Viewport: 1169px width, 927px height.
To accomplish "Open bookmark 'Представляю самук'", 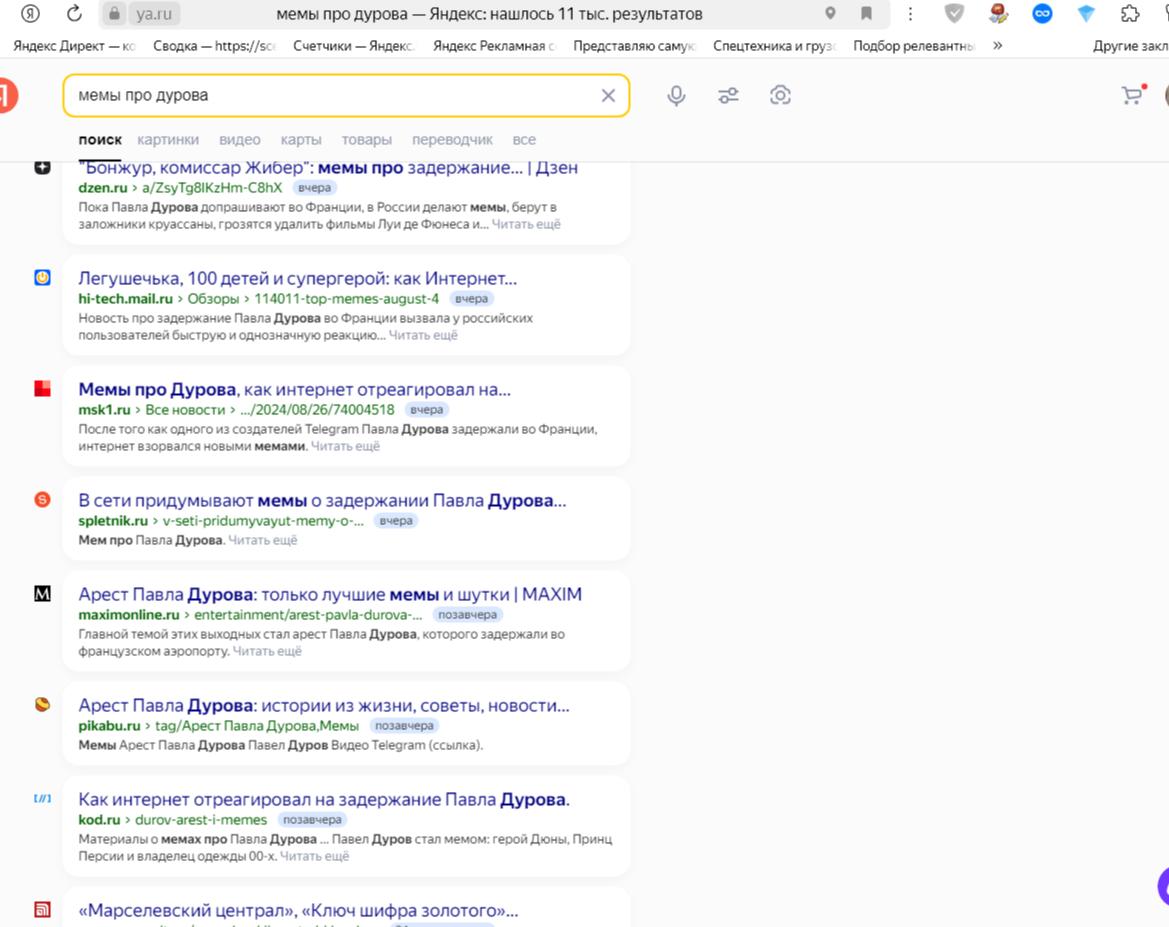I will click(634, 45).
